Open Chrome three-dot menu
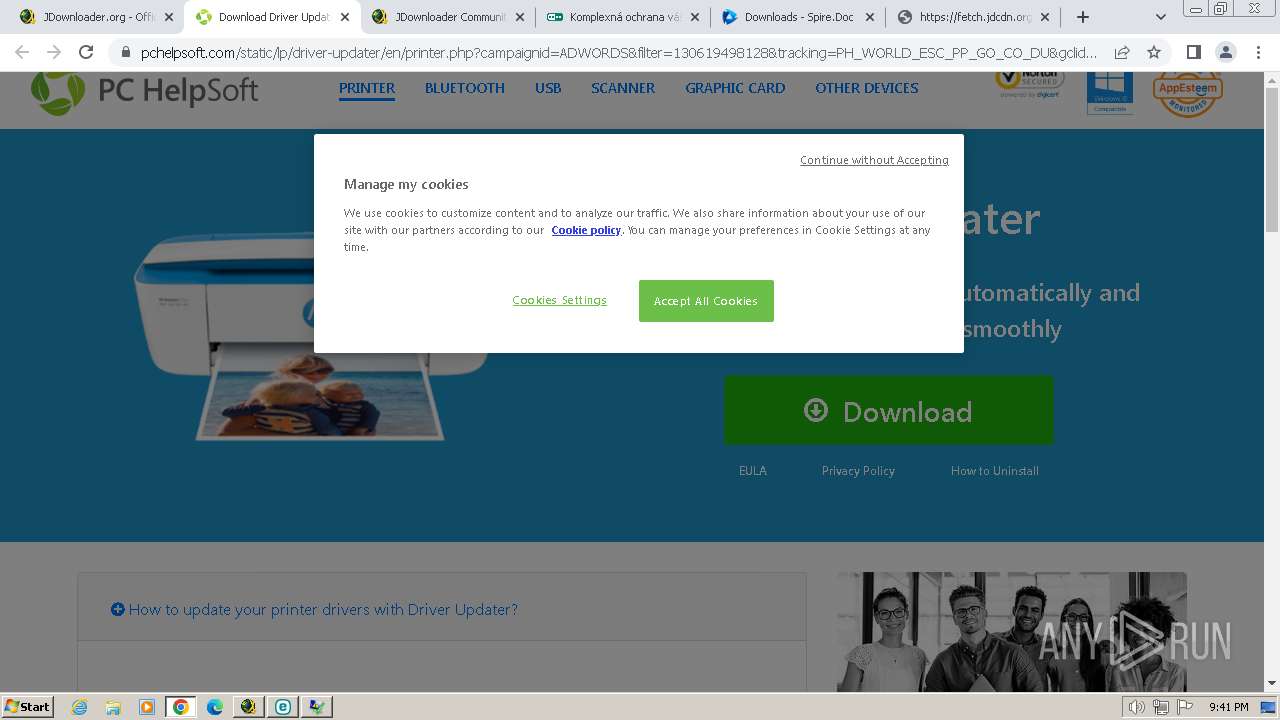Screen dimensions: 1280x720 tap(1258, 52)
